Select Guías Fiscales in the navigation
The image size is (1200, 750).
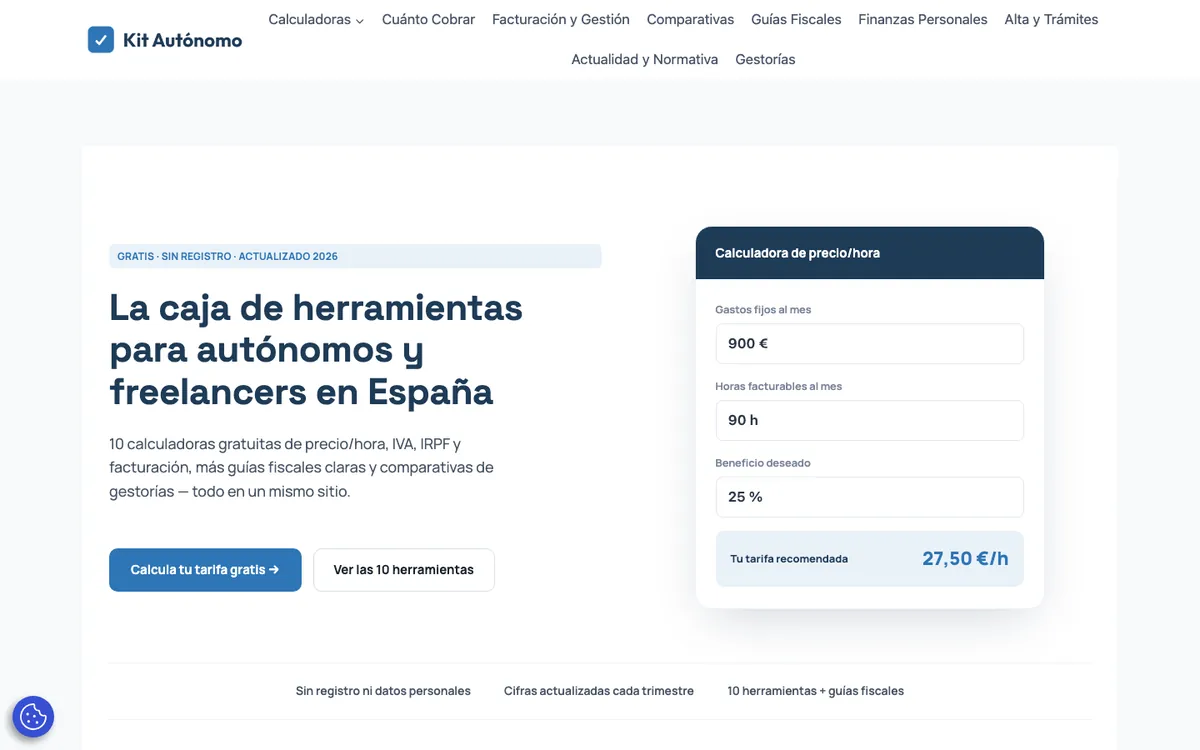tap(796, 20)
